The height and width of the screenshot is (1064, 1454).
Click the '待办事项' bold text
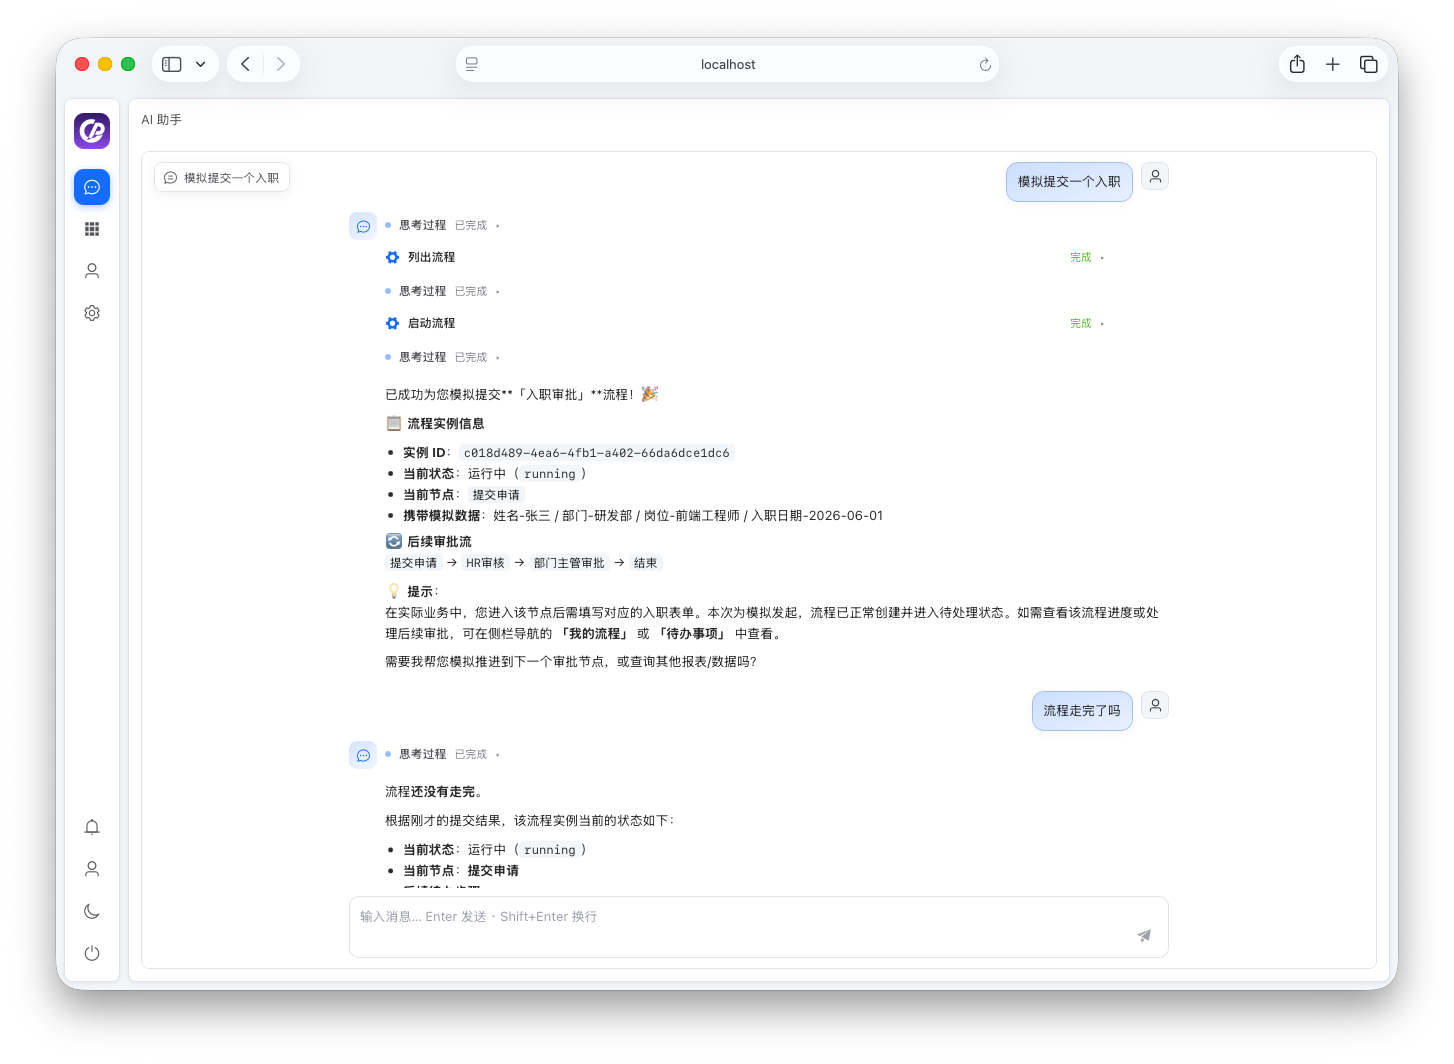(692, 634)
